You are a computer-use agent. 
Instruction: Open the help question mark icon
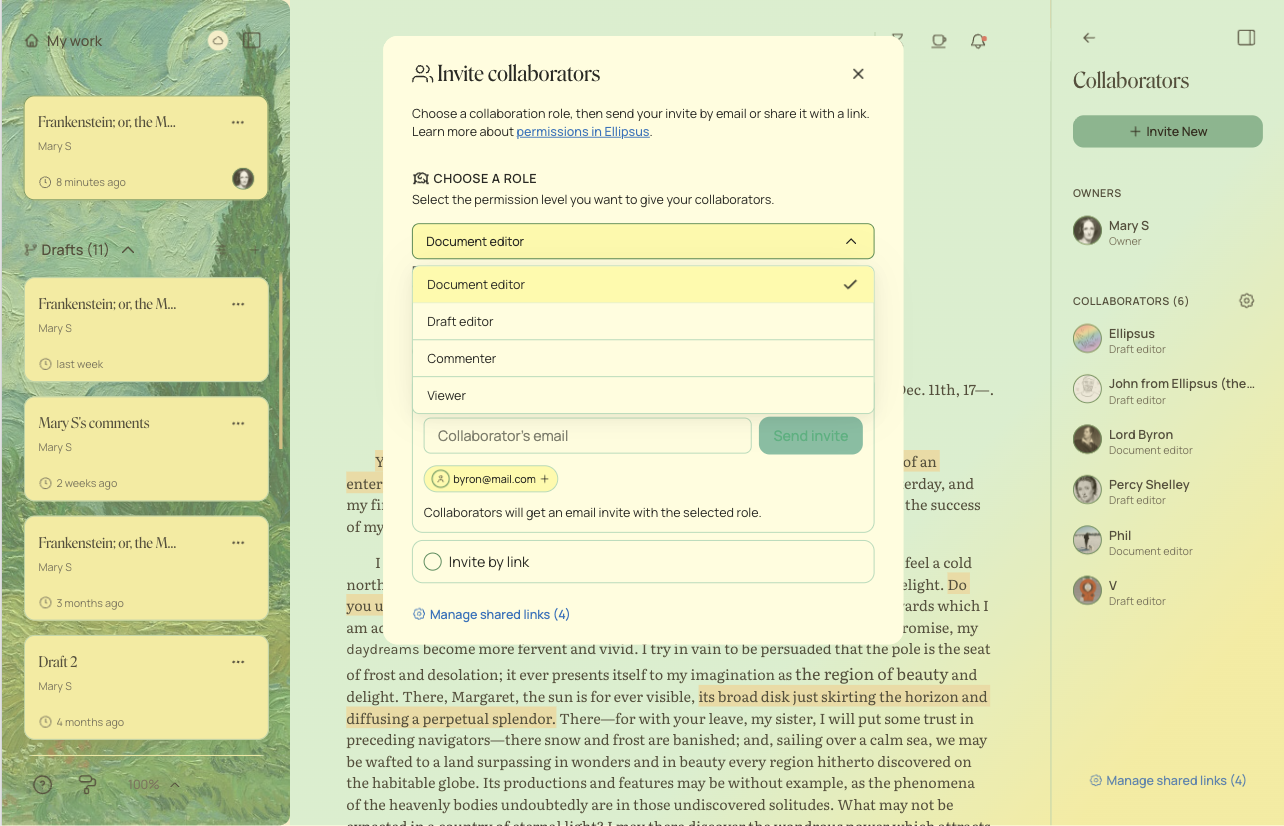42,784
